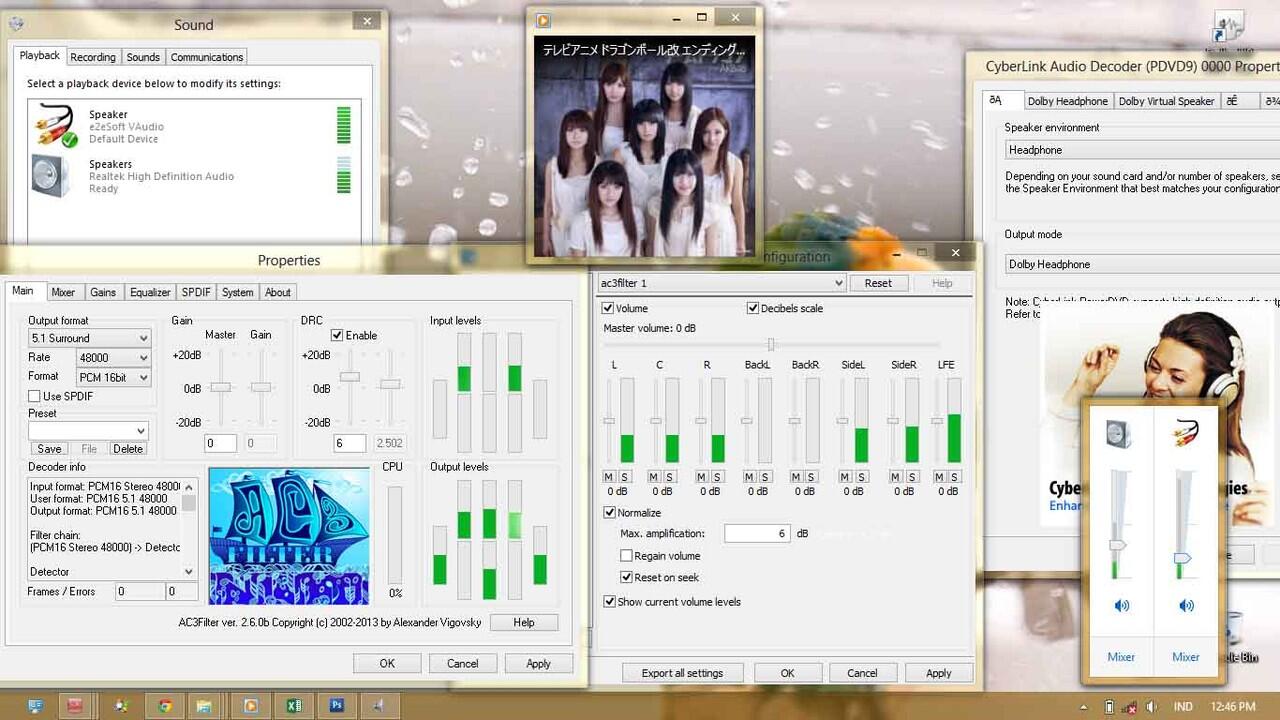Switch to the Mixer tab in Properties
The height and width of the screenshot is (720, 1280).
[x=63, y=292]
